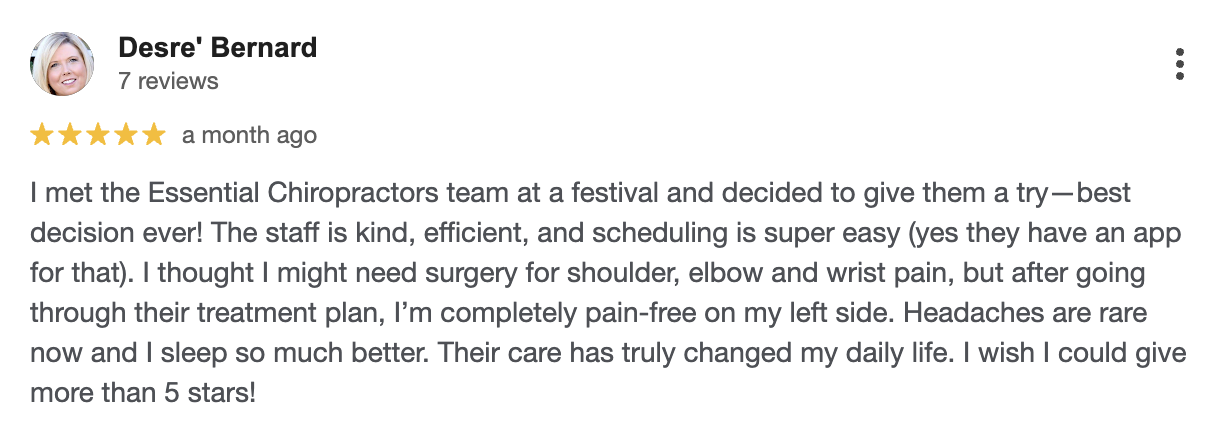Click the second gold rating star

(x=70, y=135)
